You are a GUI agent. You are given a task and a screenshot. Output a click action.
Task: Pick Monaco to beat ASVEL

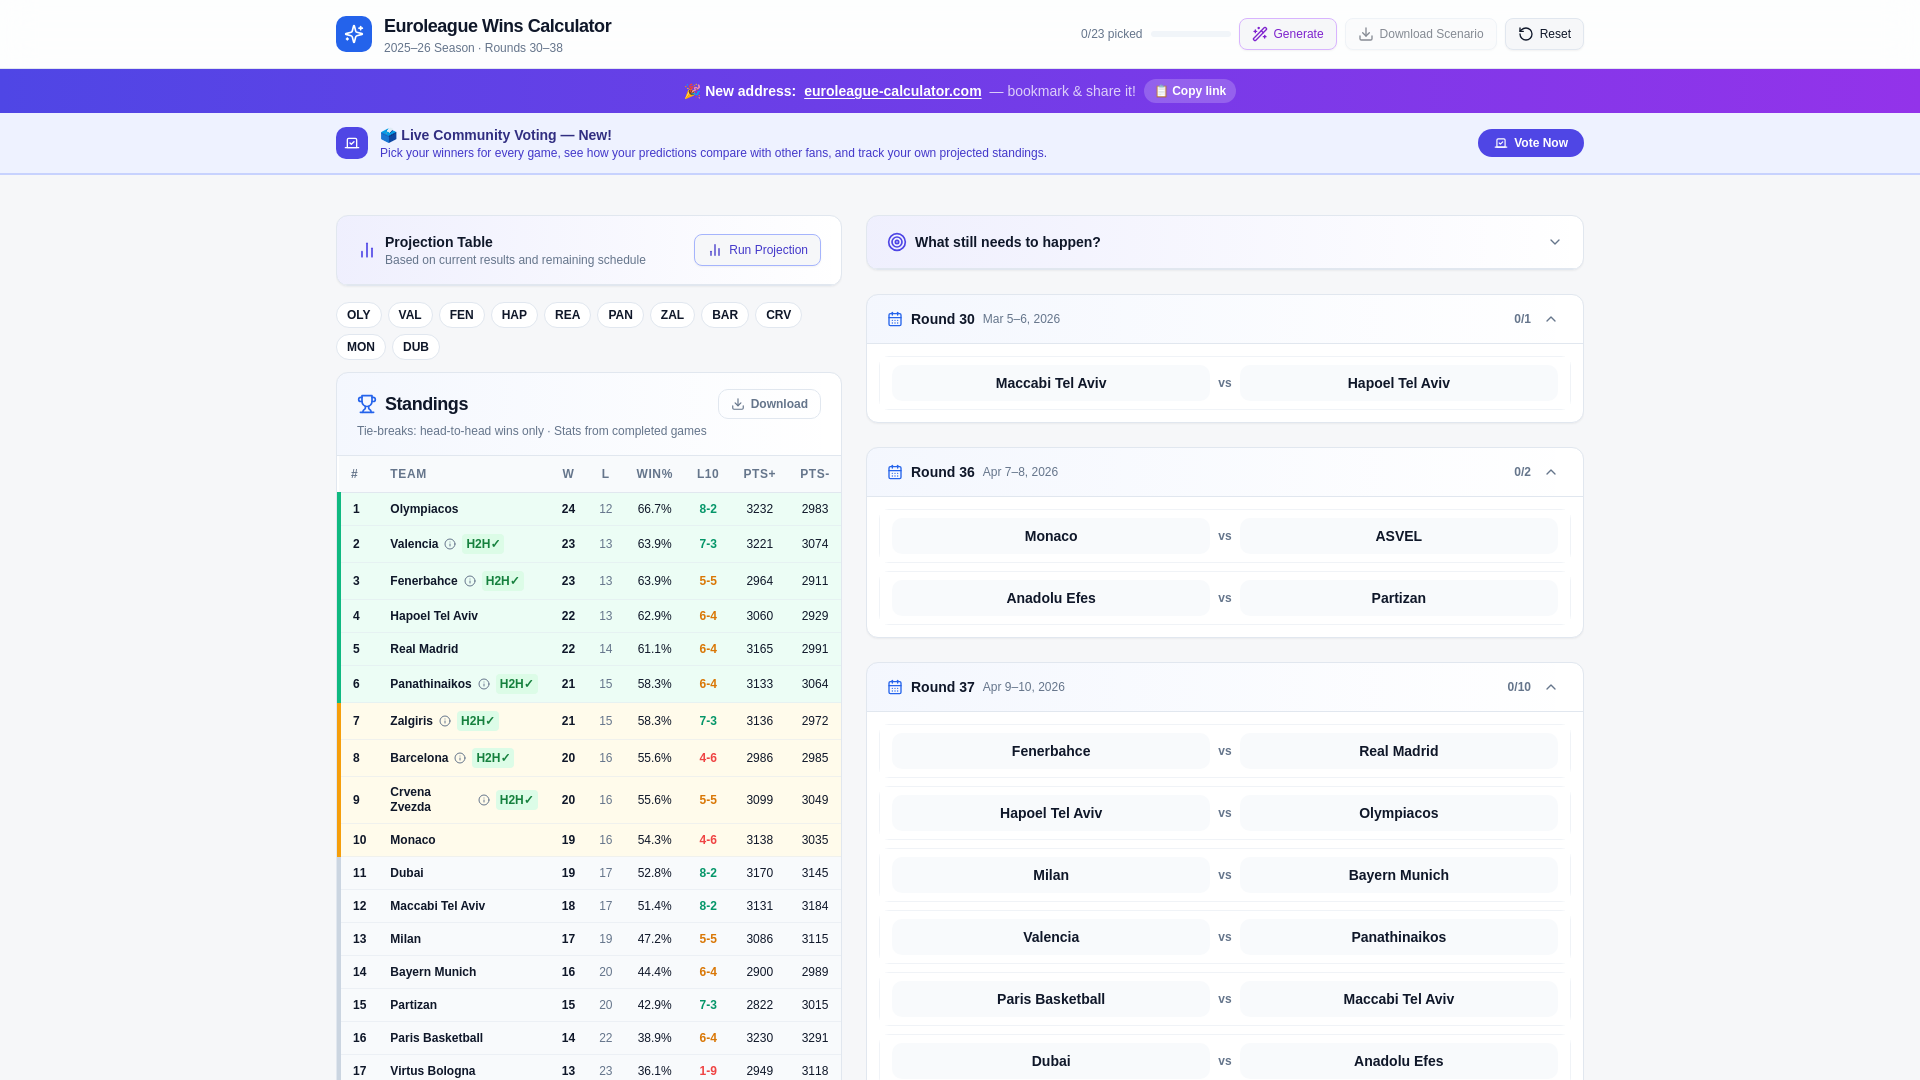click(x=1050, y=536)
